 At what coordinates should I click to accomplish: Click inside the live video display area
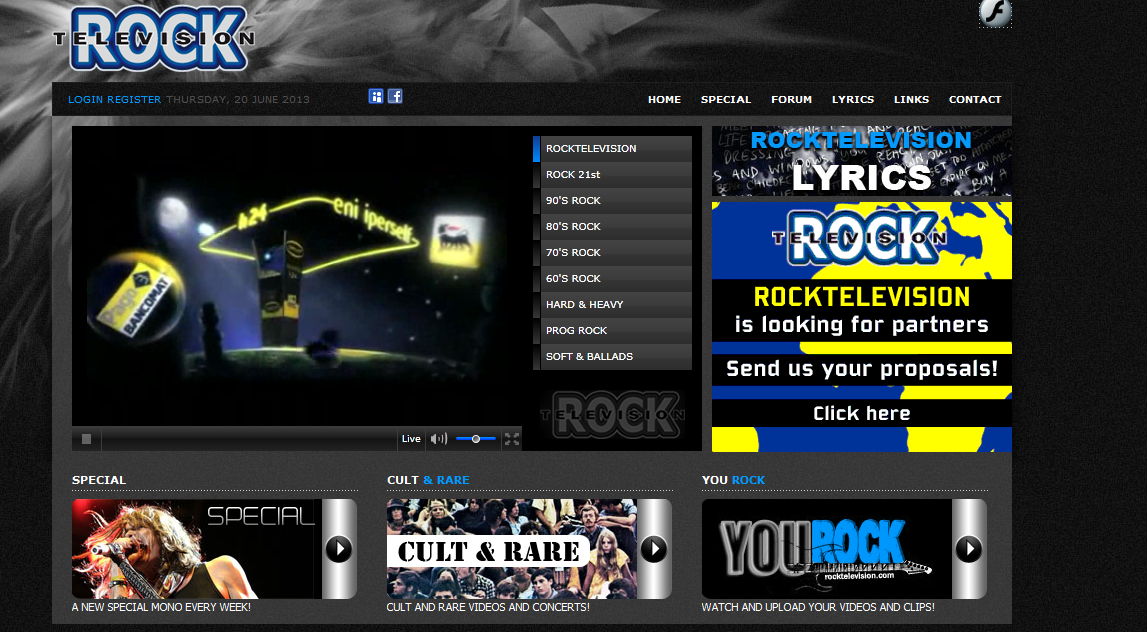coord(296,276)
